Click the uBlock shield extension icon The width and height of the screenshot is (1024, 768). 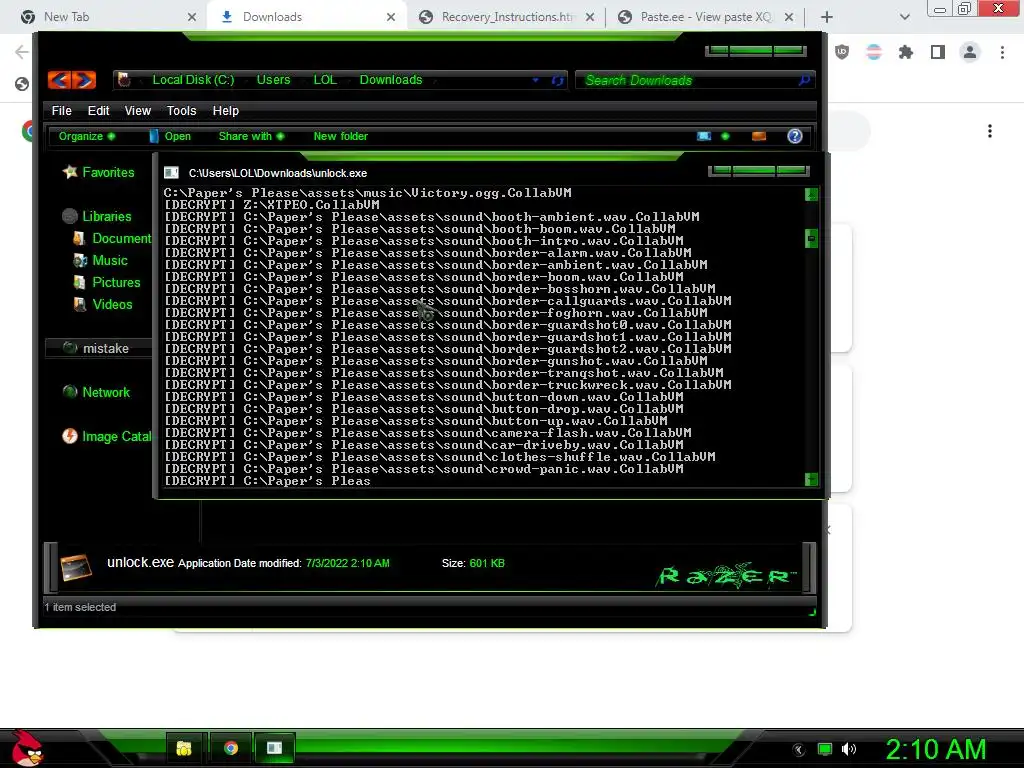click(x=842, y=52)
